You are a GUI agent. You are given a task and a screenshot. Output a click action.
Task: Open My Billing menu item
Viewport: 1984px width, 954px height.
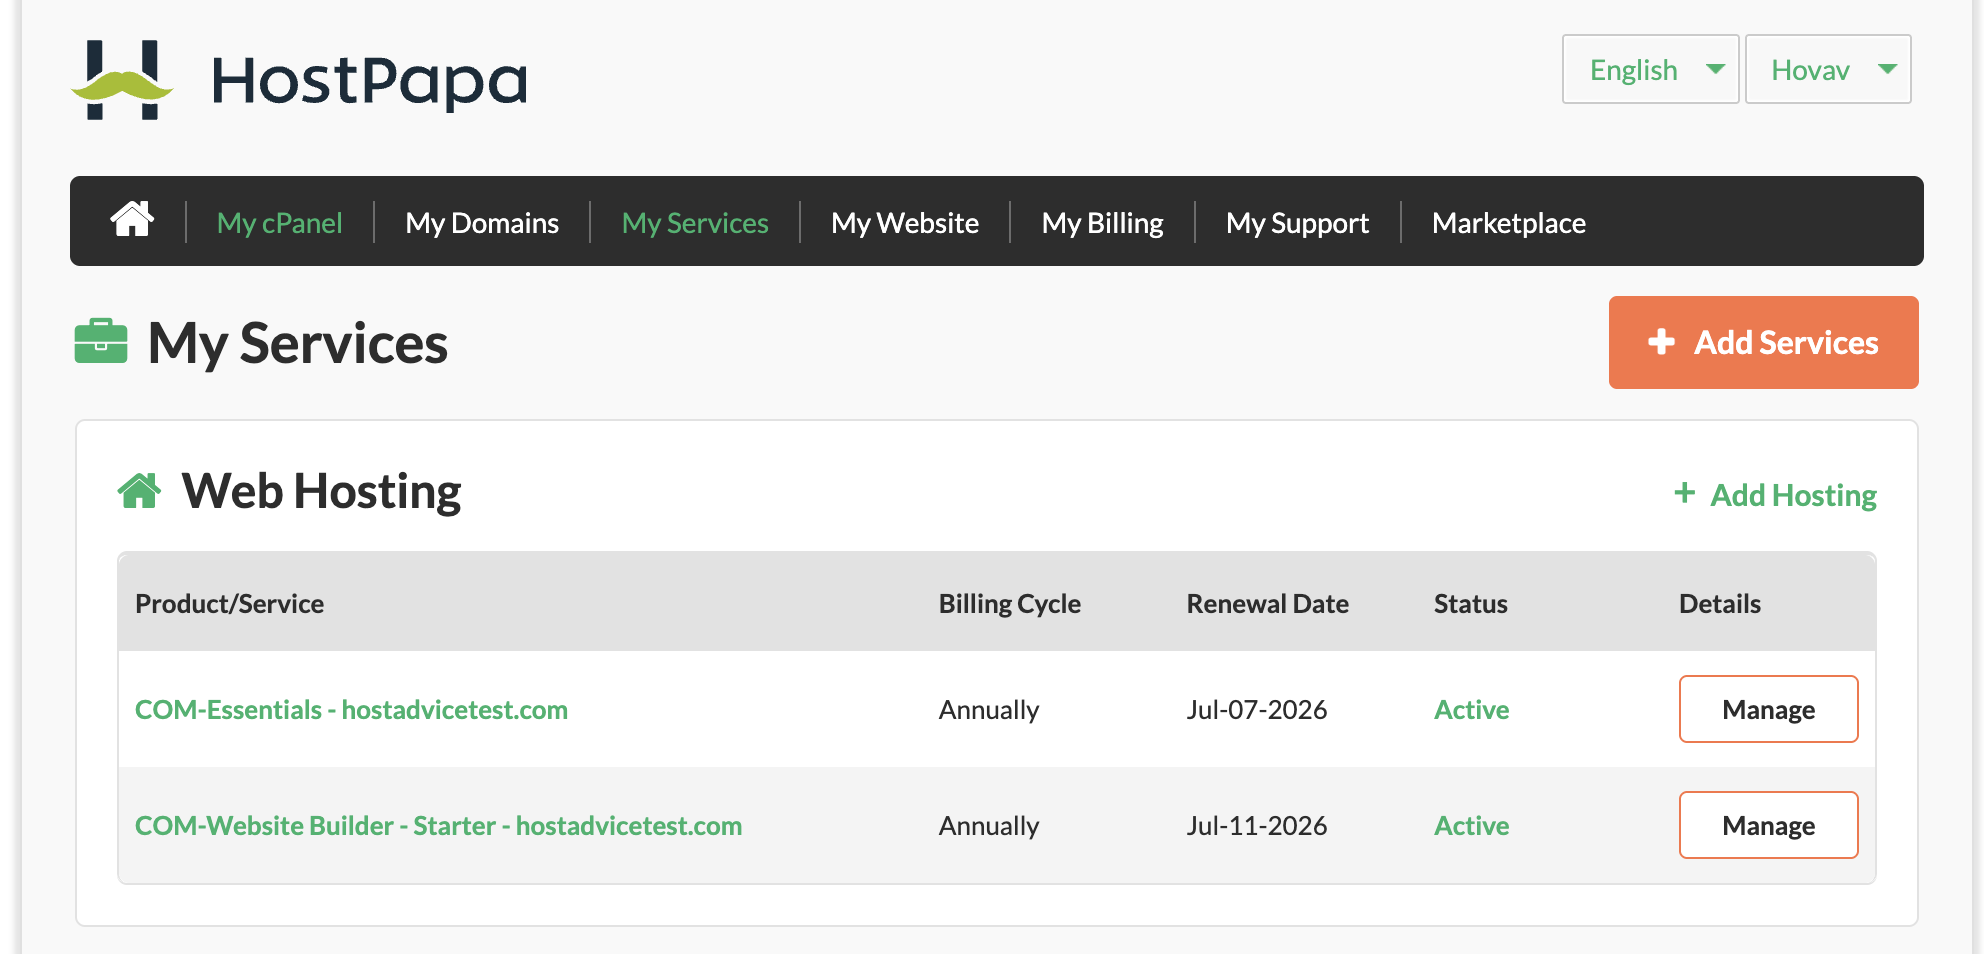tap(1103, 222)
